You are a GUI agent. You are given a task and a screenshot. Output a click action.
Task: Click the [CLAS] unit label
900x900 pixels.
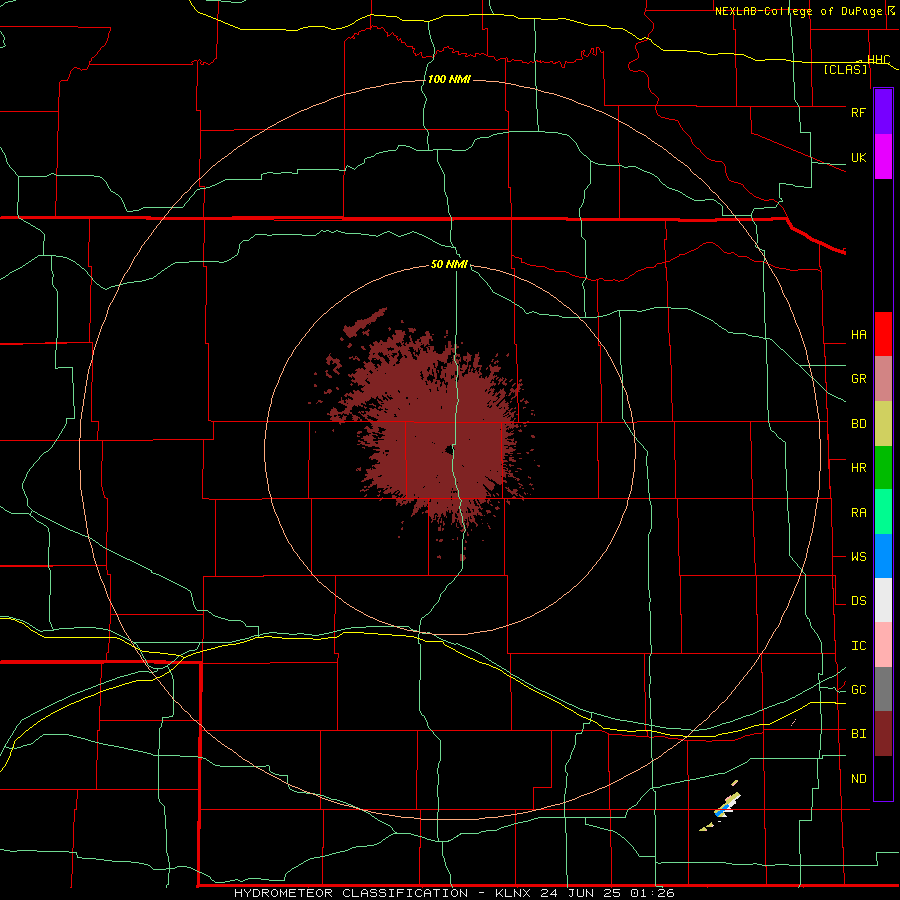[x=845, y=70]
